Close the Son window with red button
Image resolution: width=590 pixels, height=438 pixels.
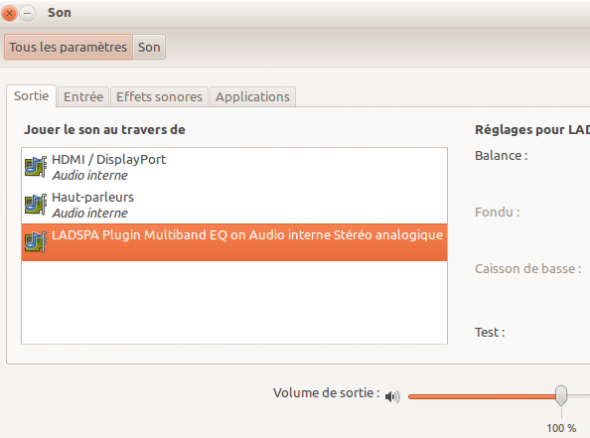click(9, 14)
